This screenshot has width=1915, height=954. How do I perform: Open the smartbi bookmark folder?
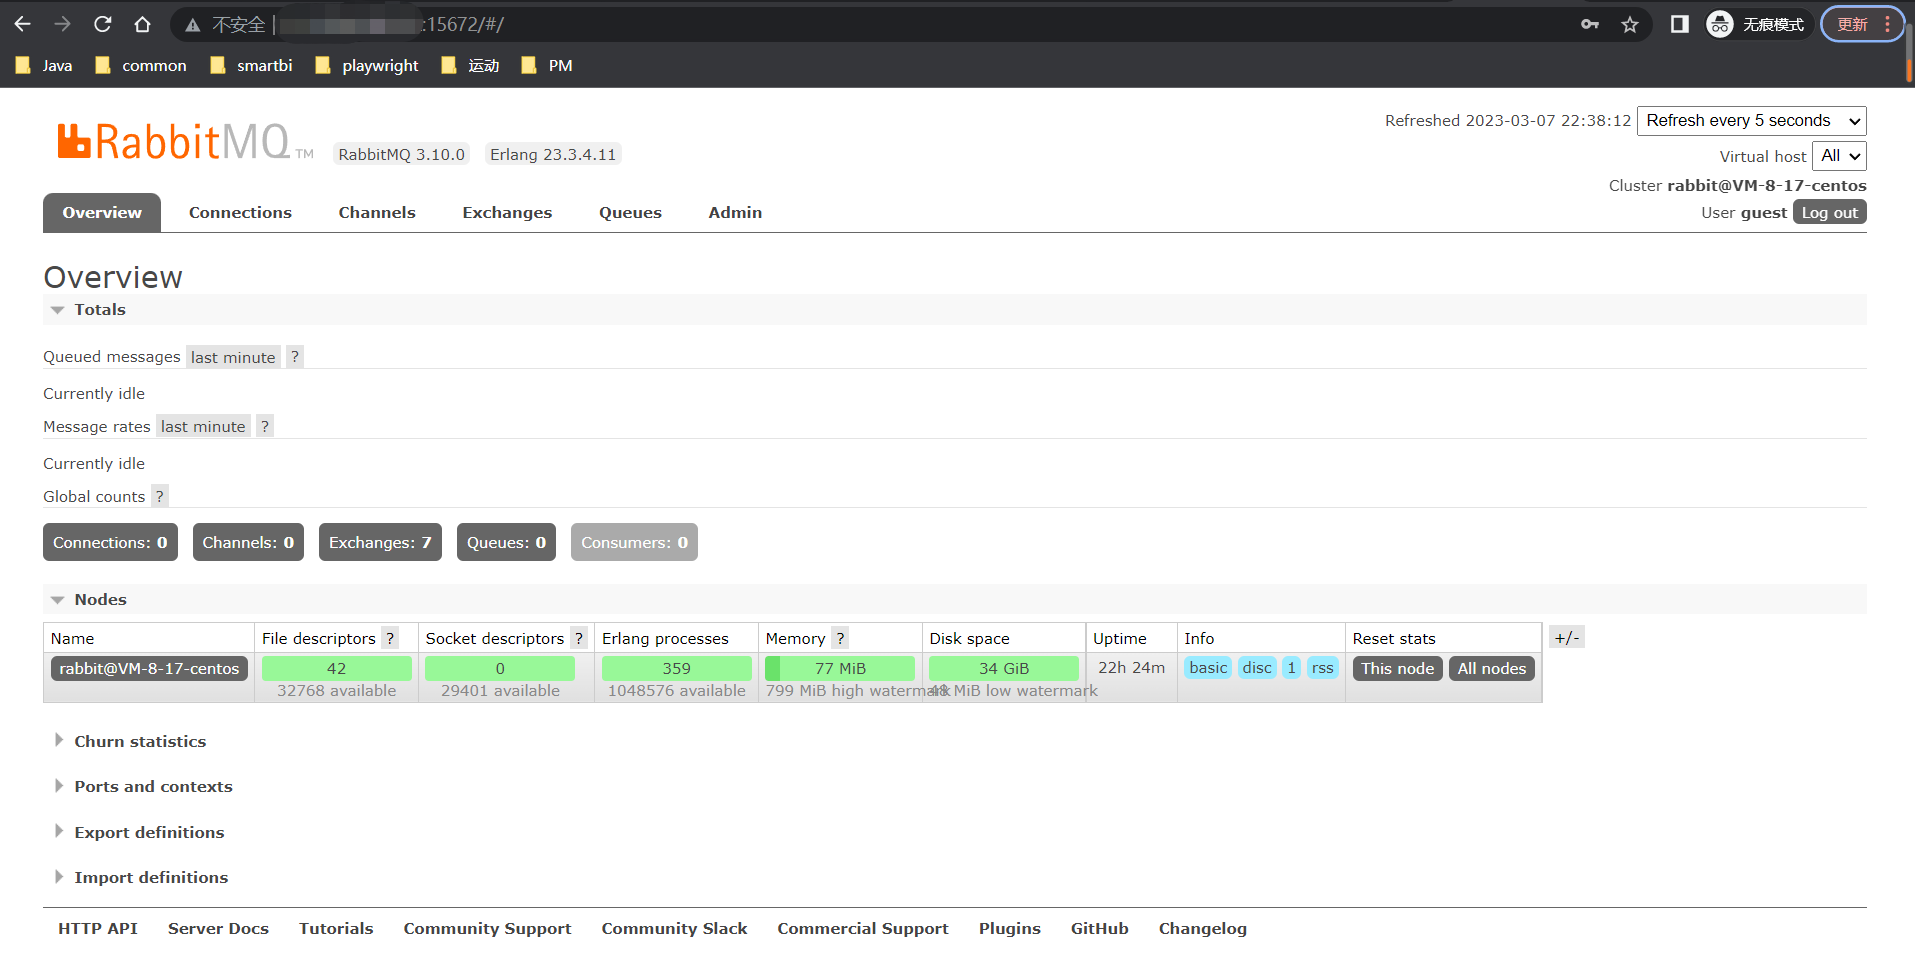(251, 66)
